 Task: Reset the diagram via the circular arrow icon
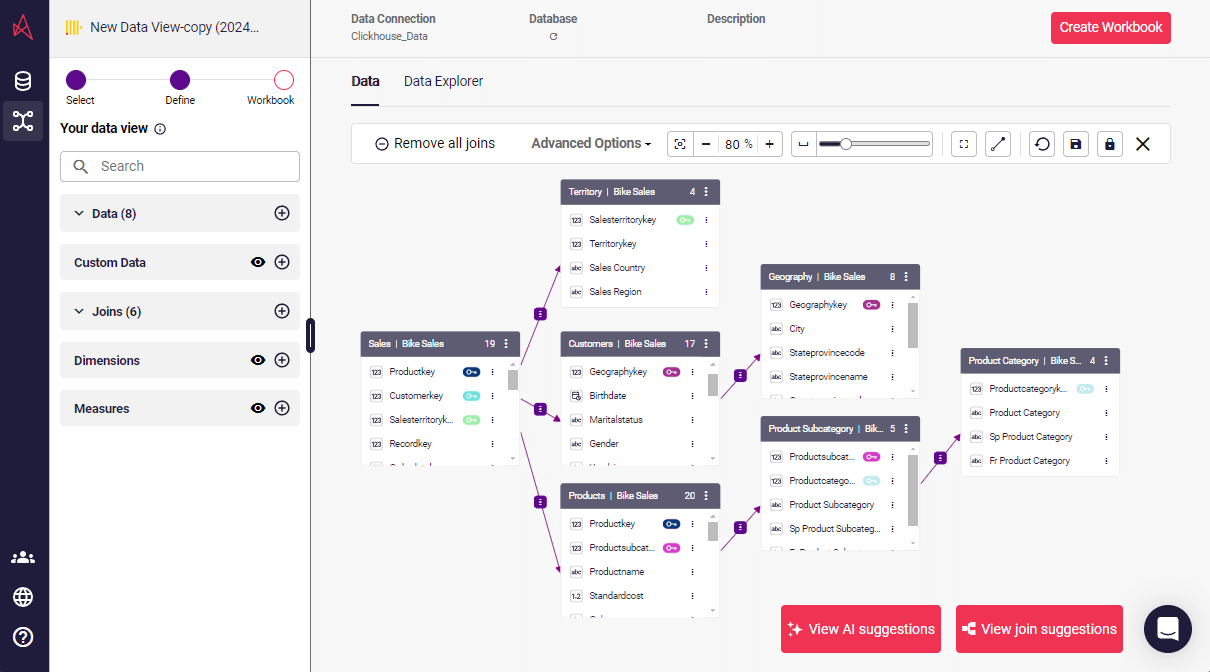[x=1041, y=144]
